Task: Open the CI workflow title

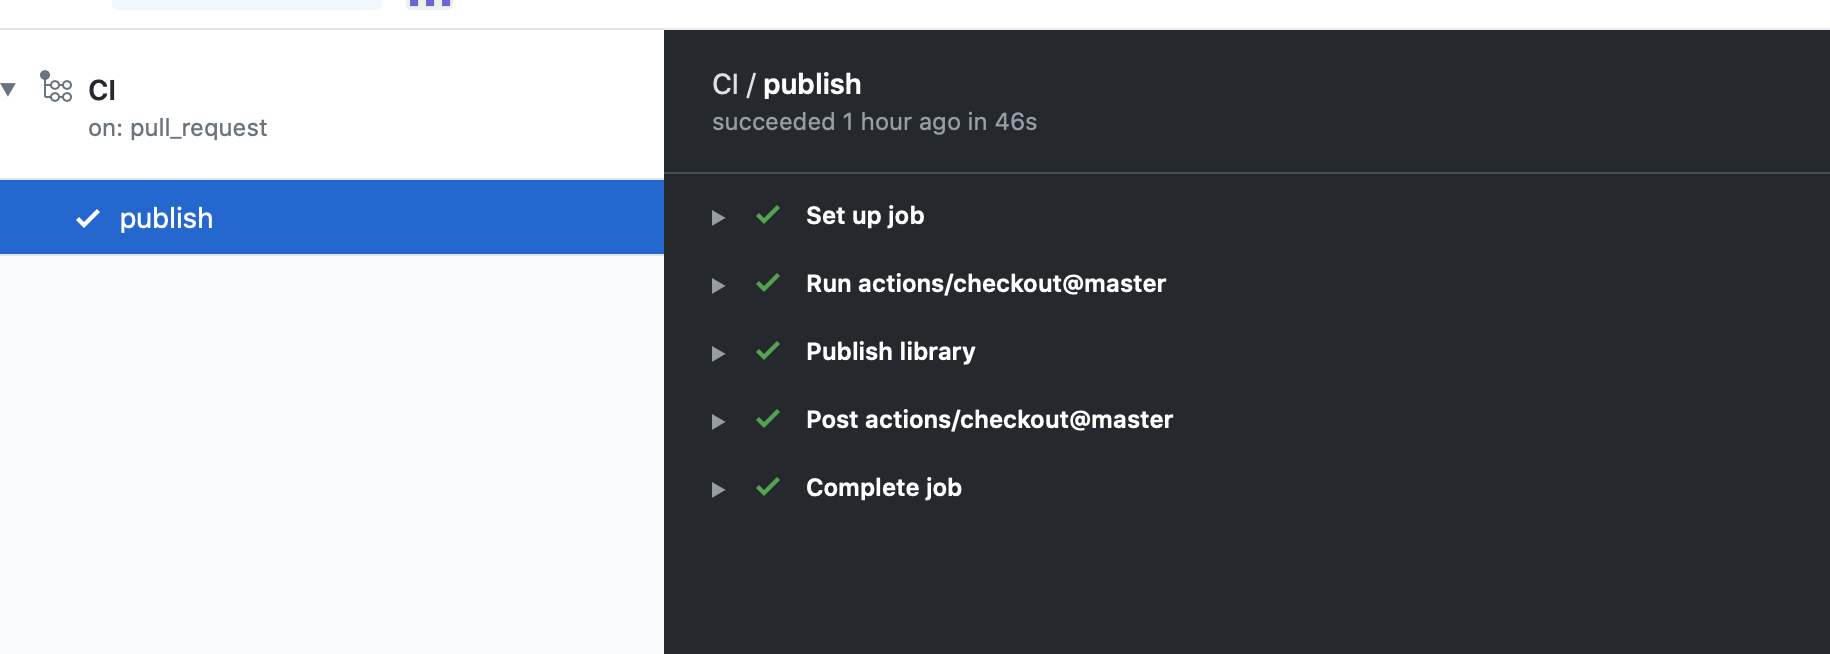Action: pos(102,90)
